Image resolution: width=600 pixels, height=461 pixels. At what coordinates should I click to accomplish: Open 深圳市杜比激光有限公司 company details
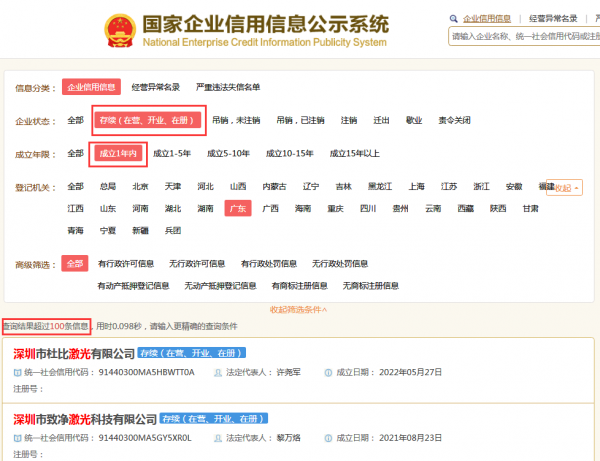pyautogui.click(x=74, y=354)
